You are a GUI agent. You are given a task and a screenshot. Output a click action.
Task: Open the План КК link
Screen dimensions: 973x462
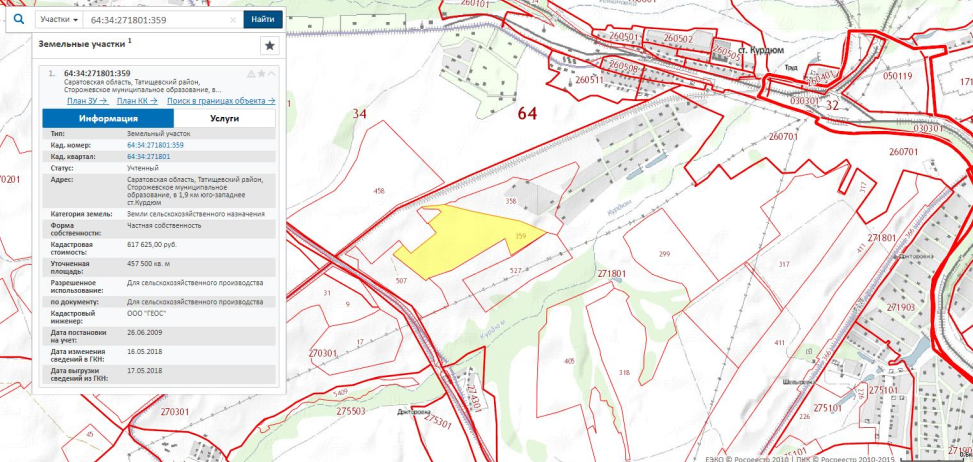pos(136,101)
